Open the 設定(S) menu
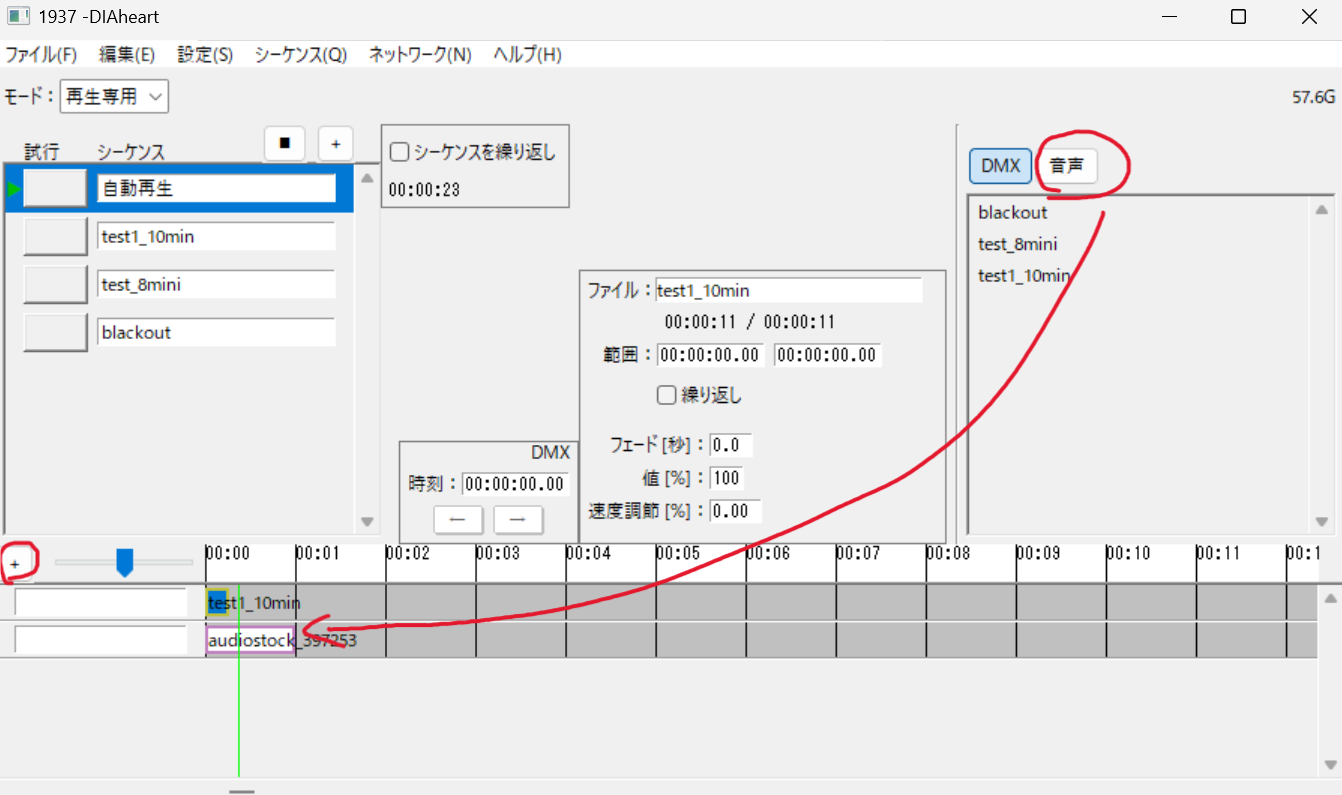The height and width of the screenshot is (795, 1342). 204,55
